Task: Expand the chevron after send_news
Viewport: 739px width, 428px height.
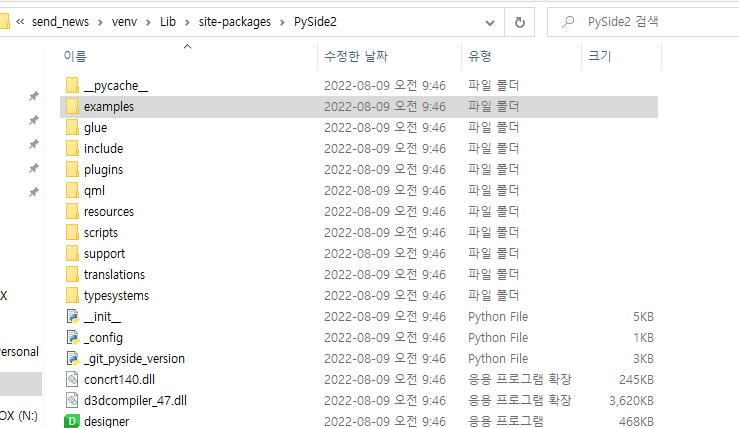Action: [x=100, y=22]
